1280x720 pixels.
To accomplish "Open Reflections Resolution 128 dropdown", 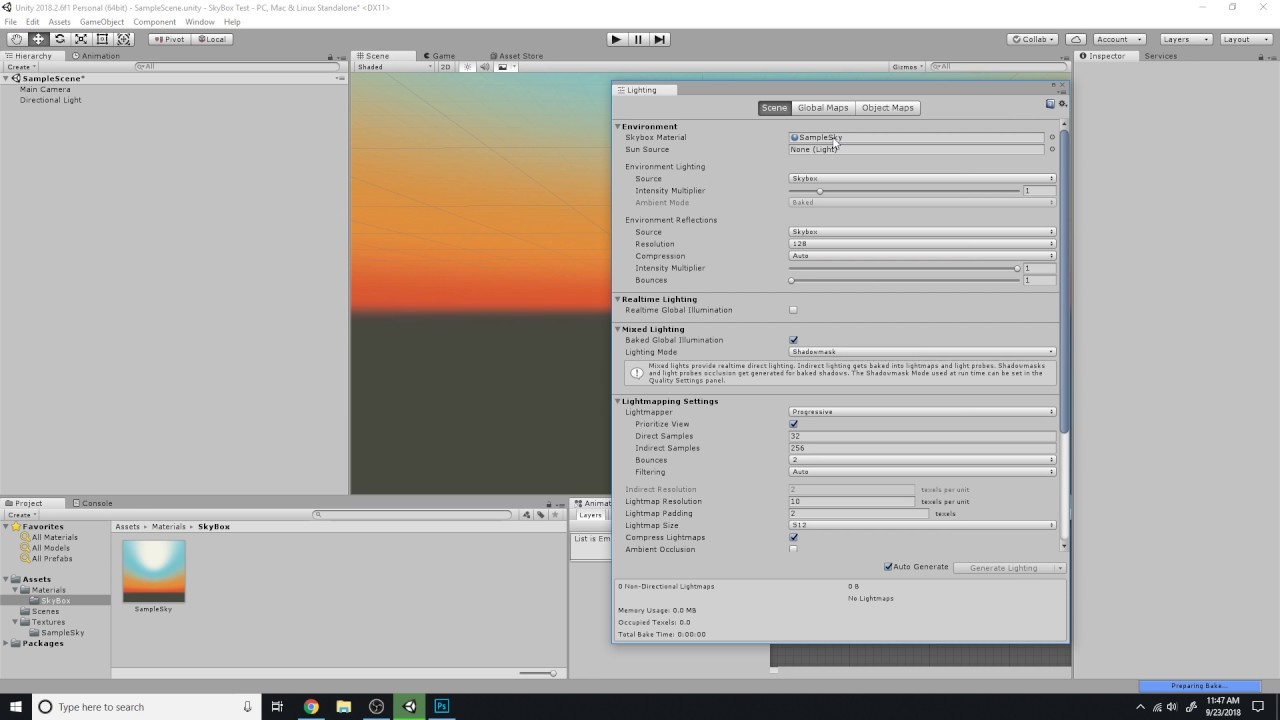I will tap(922, 244).
